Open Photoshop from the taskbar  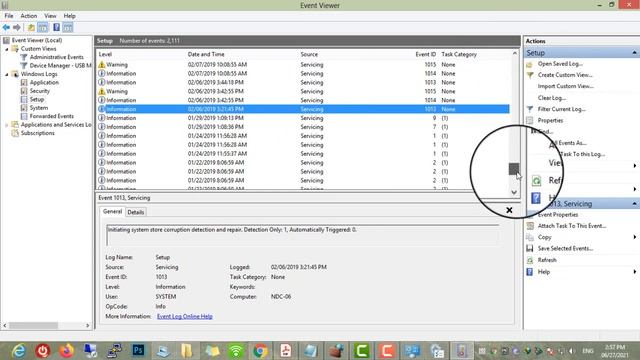[x=138, y=351]
